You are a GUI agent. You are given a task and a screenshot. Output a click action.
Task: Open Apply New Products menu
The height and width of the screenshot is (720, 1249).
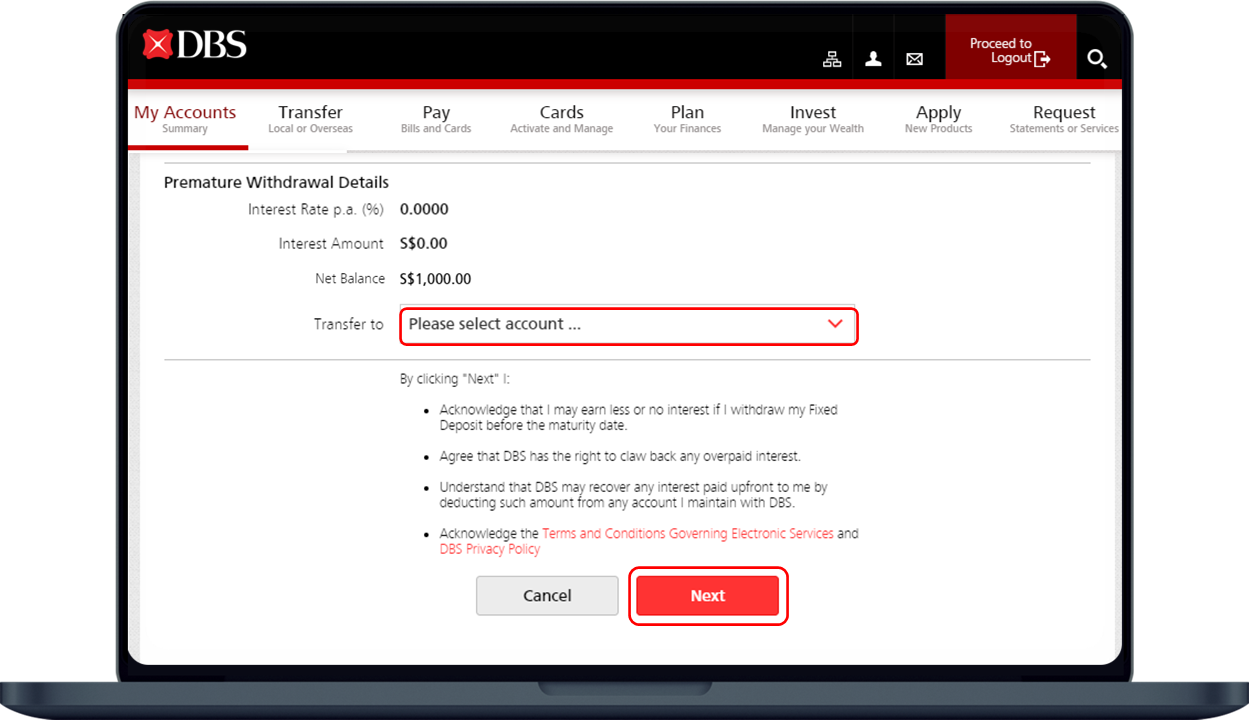coord(938,119)
